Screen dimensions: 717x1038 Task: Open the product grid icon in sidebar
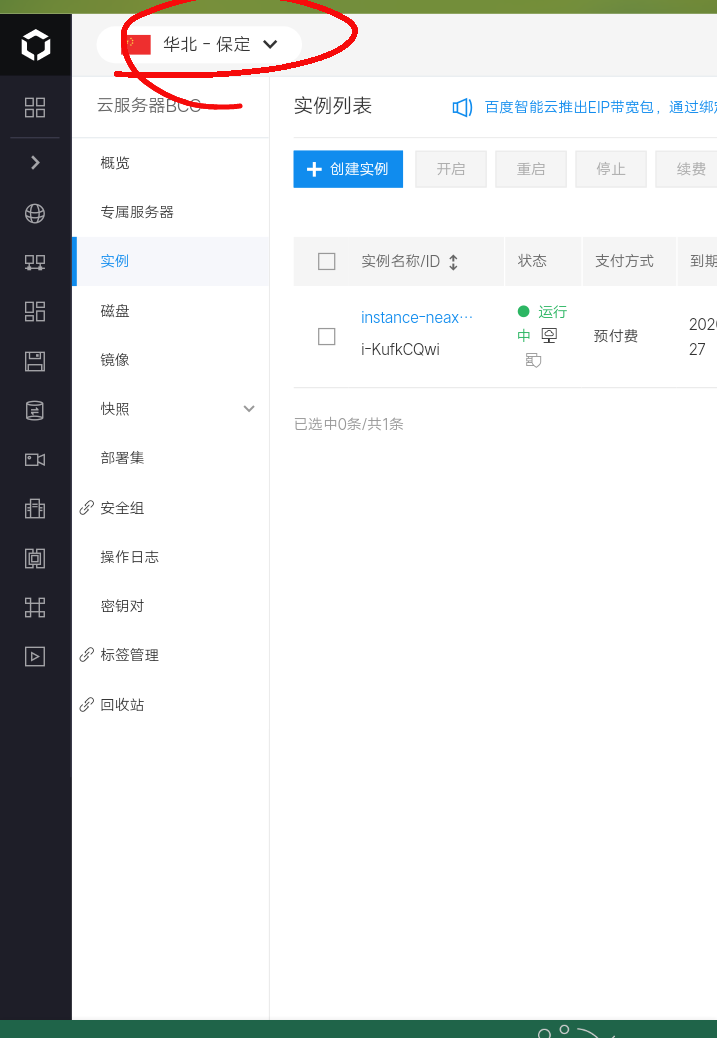pyautogui.click(x=35, y=107)
